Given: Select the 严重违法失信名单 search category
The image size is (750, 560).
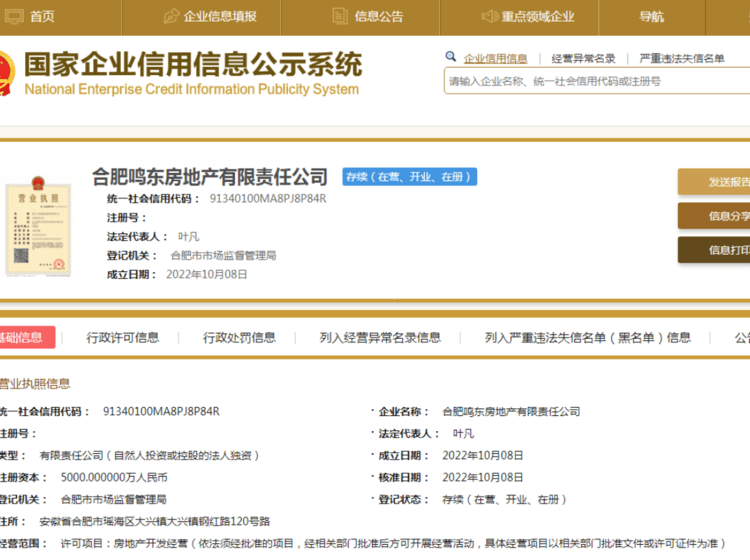Looking at the screenshot, I should (682, 59).
